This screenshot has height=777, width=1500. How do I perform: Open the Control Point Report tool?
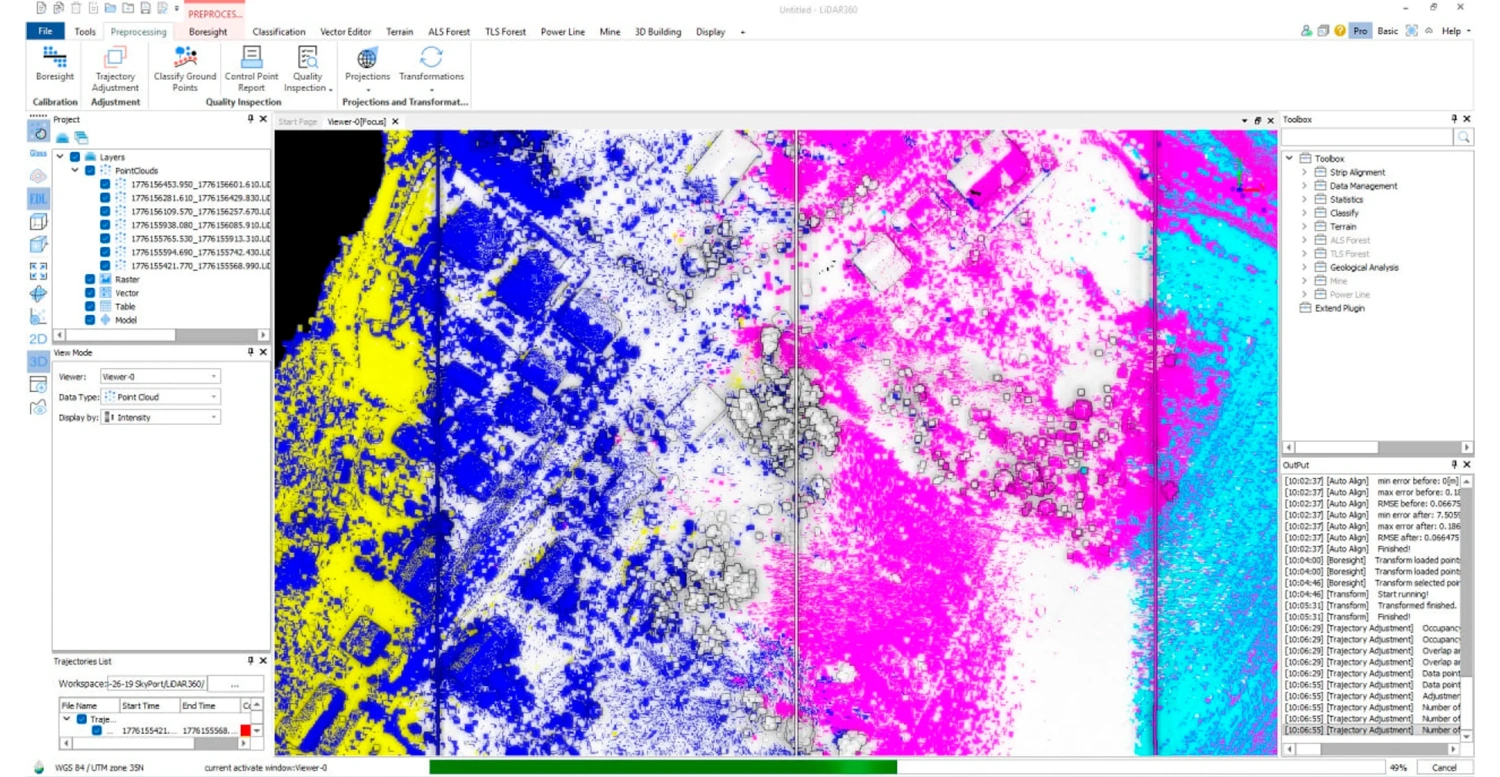click(x=251, y=67)
